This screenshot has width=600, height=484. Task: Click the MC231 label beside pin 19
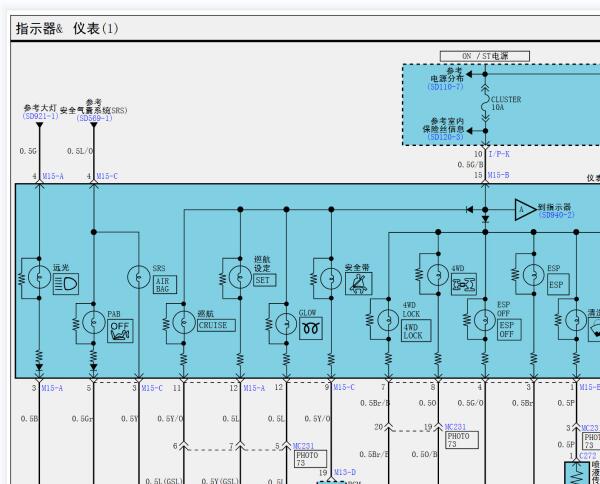click(455, 427)
